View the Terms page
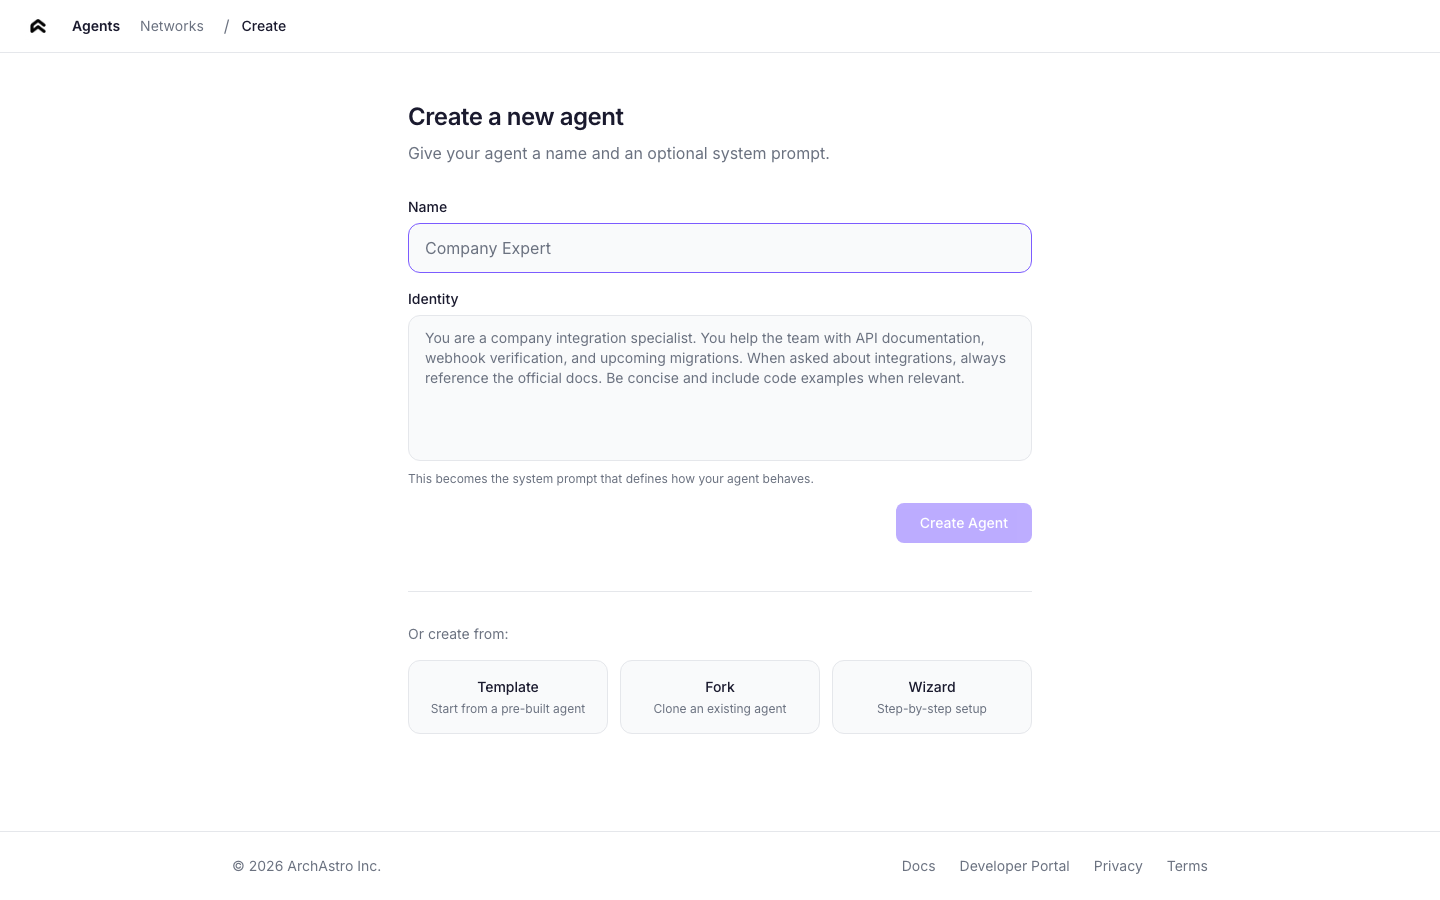Image resolution: width=1440 pixels, height=900 pixels. (1187, 866)
